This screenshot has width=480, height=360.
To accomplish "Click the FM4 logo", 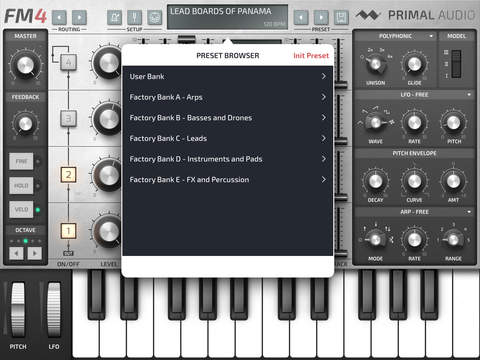I will pyautogui.click(x=25, y=16).
